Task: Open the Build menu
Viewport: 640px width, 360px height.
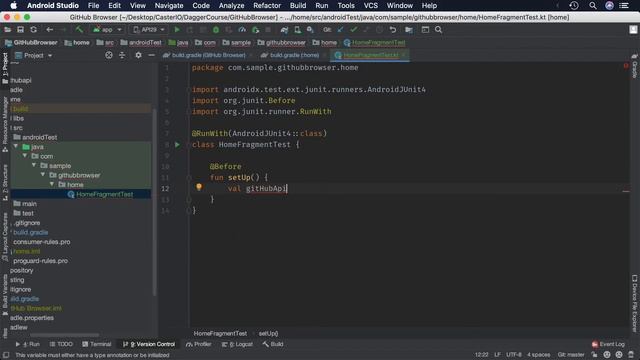Action: coord(298,6)
